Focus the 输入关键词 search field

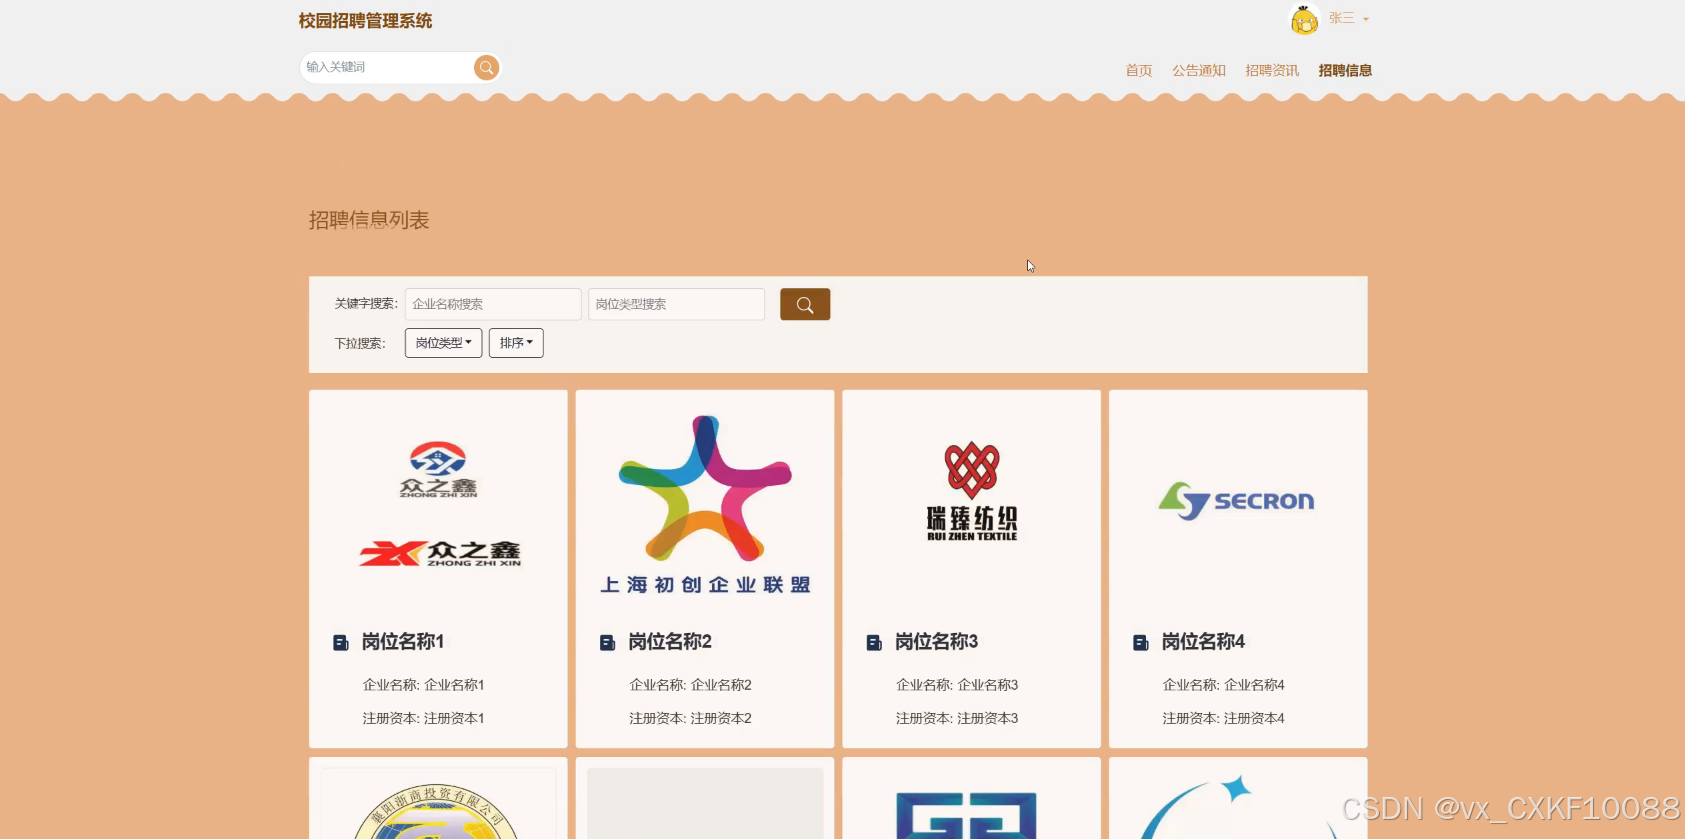(386, 67)
